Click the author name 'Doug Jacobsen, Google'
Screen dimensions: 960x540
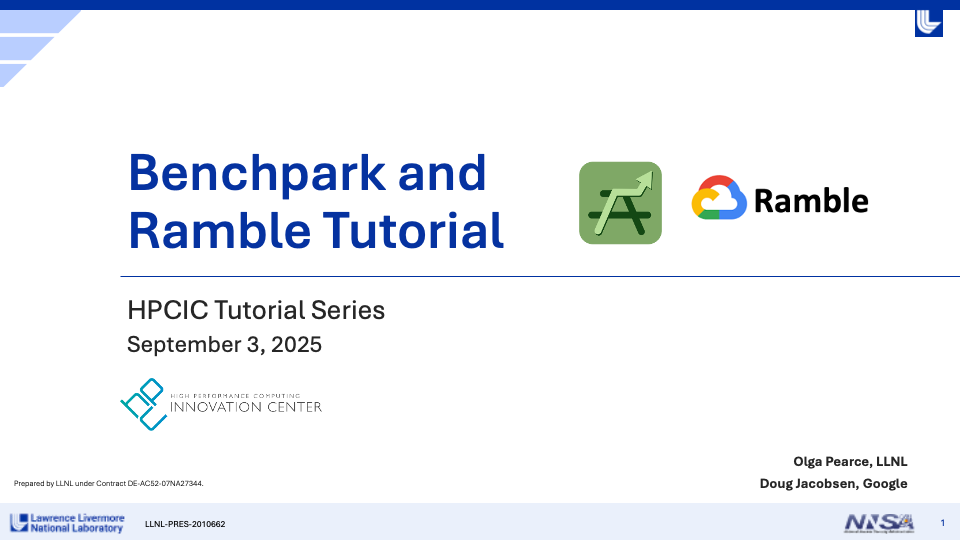tap(833, 484)
